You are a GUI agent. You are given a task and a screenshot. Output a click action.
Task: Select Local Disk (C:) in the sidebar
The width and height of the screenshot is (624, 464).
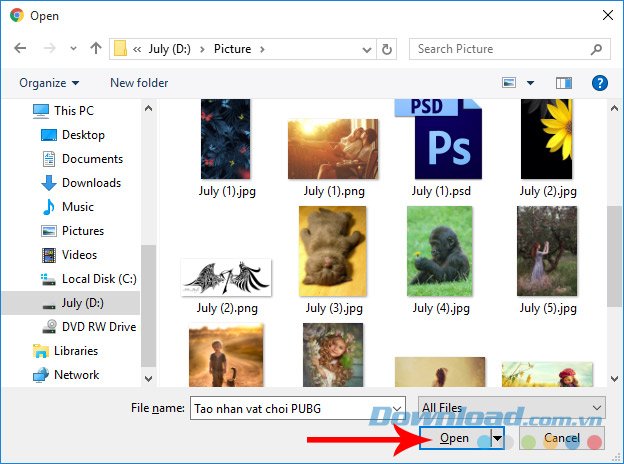(x=99, y=279)
